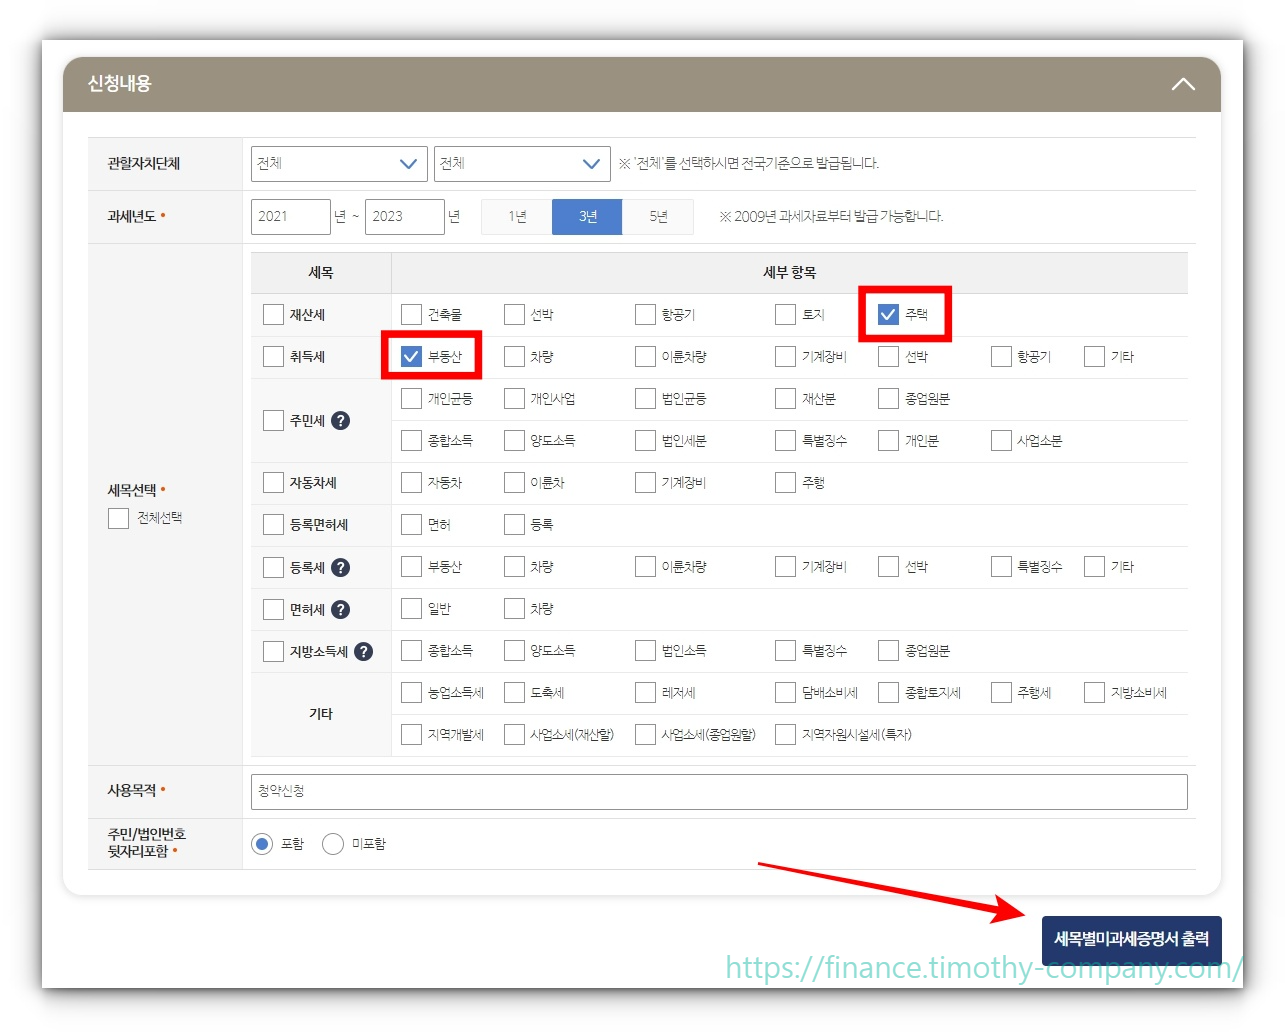Screen dimensions: 1285x1032
Task: Check the 등록면허세 checkbox
Action: point(273,525)
